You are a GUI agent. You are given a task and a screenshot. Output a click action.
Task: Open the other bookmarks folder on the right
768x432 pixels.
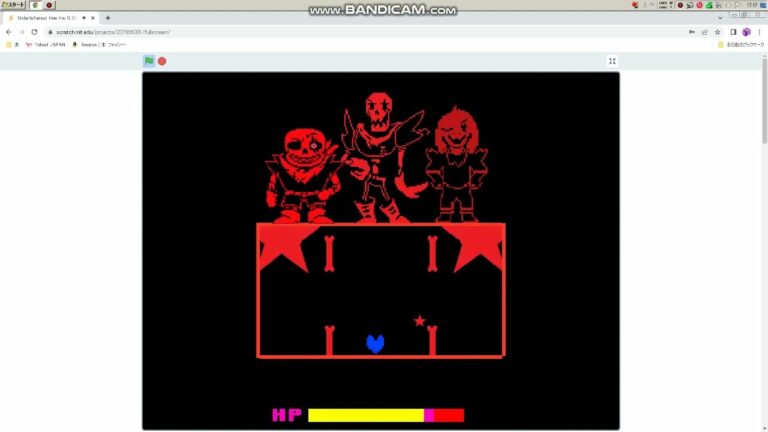pos(741,45)
